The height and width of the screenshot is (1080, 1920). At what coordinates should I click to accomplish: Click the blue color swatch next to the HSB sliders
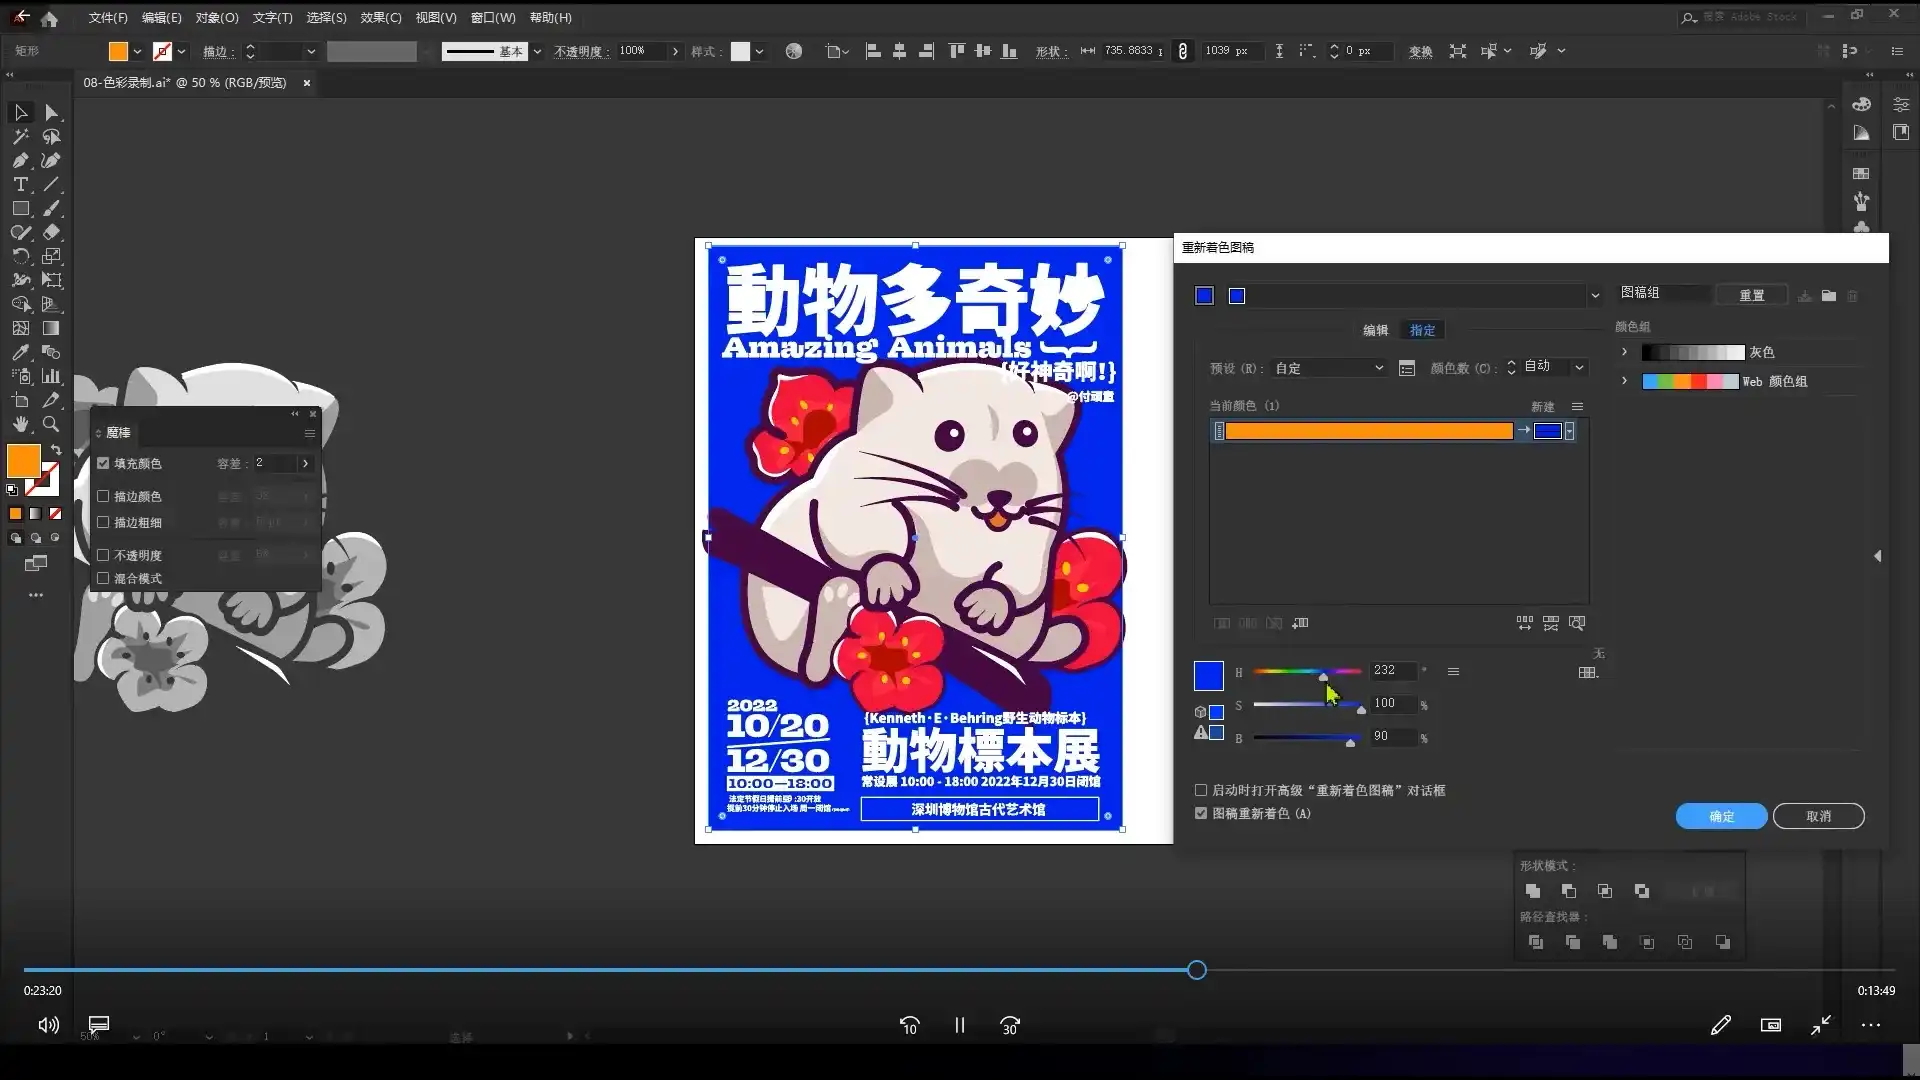pyautogui.click(x=1208, y=676)
